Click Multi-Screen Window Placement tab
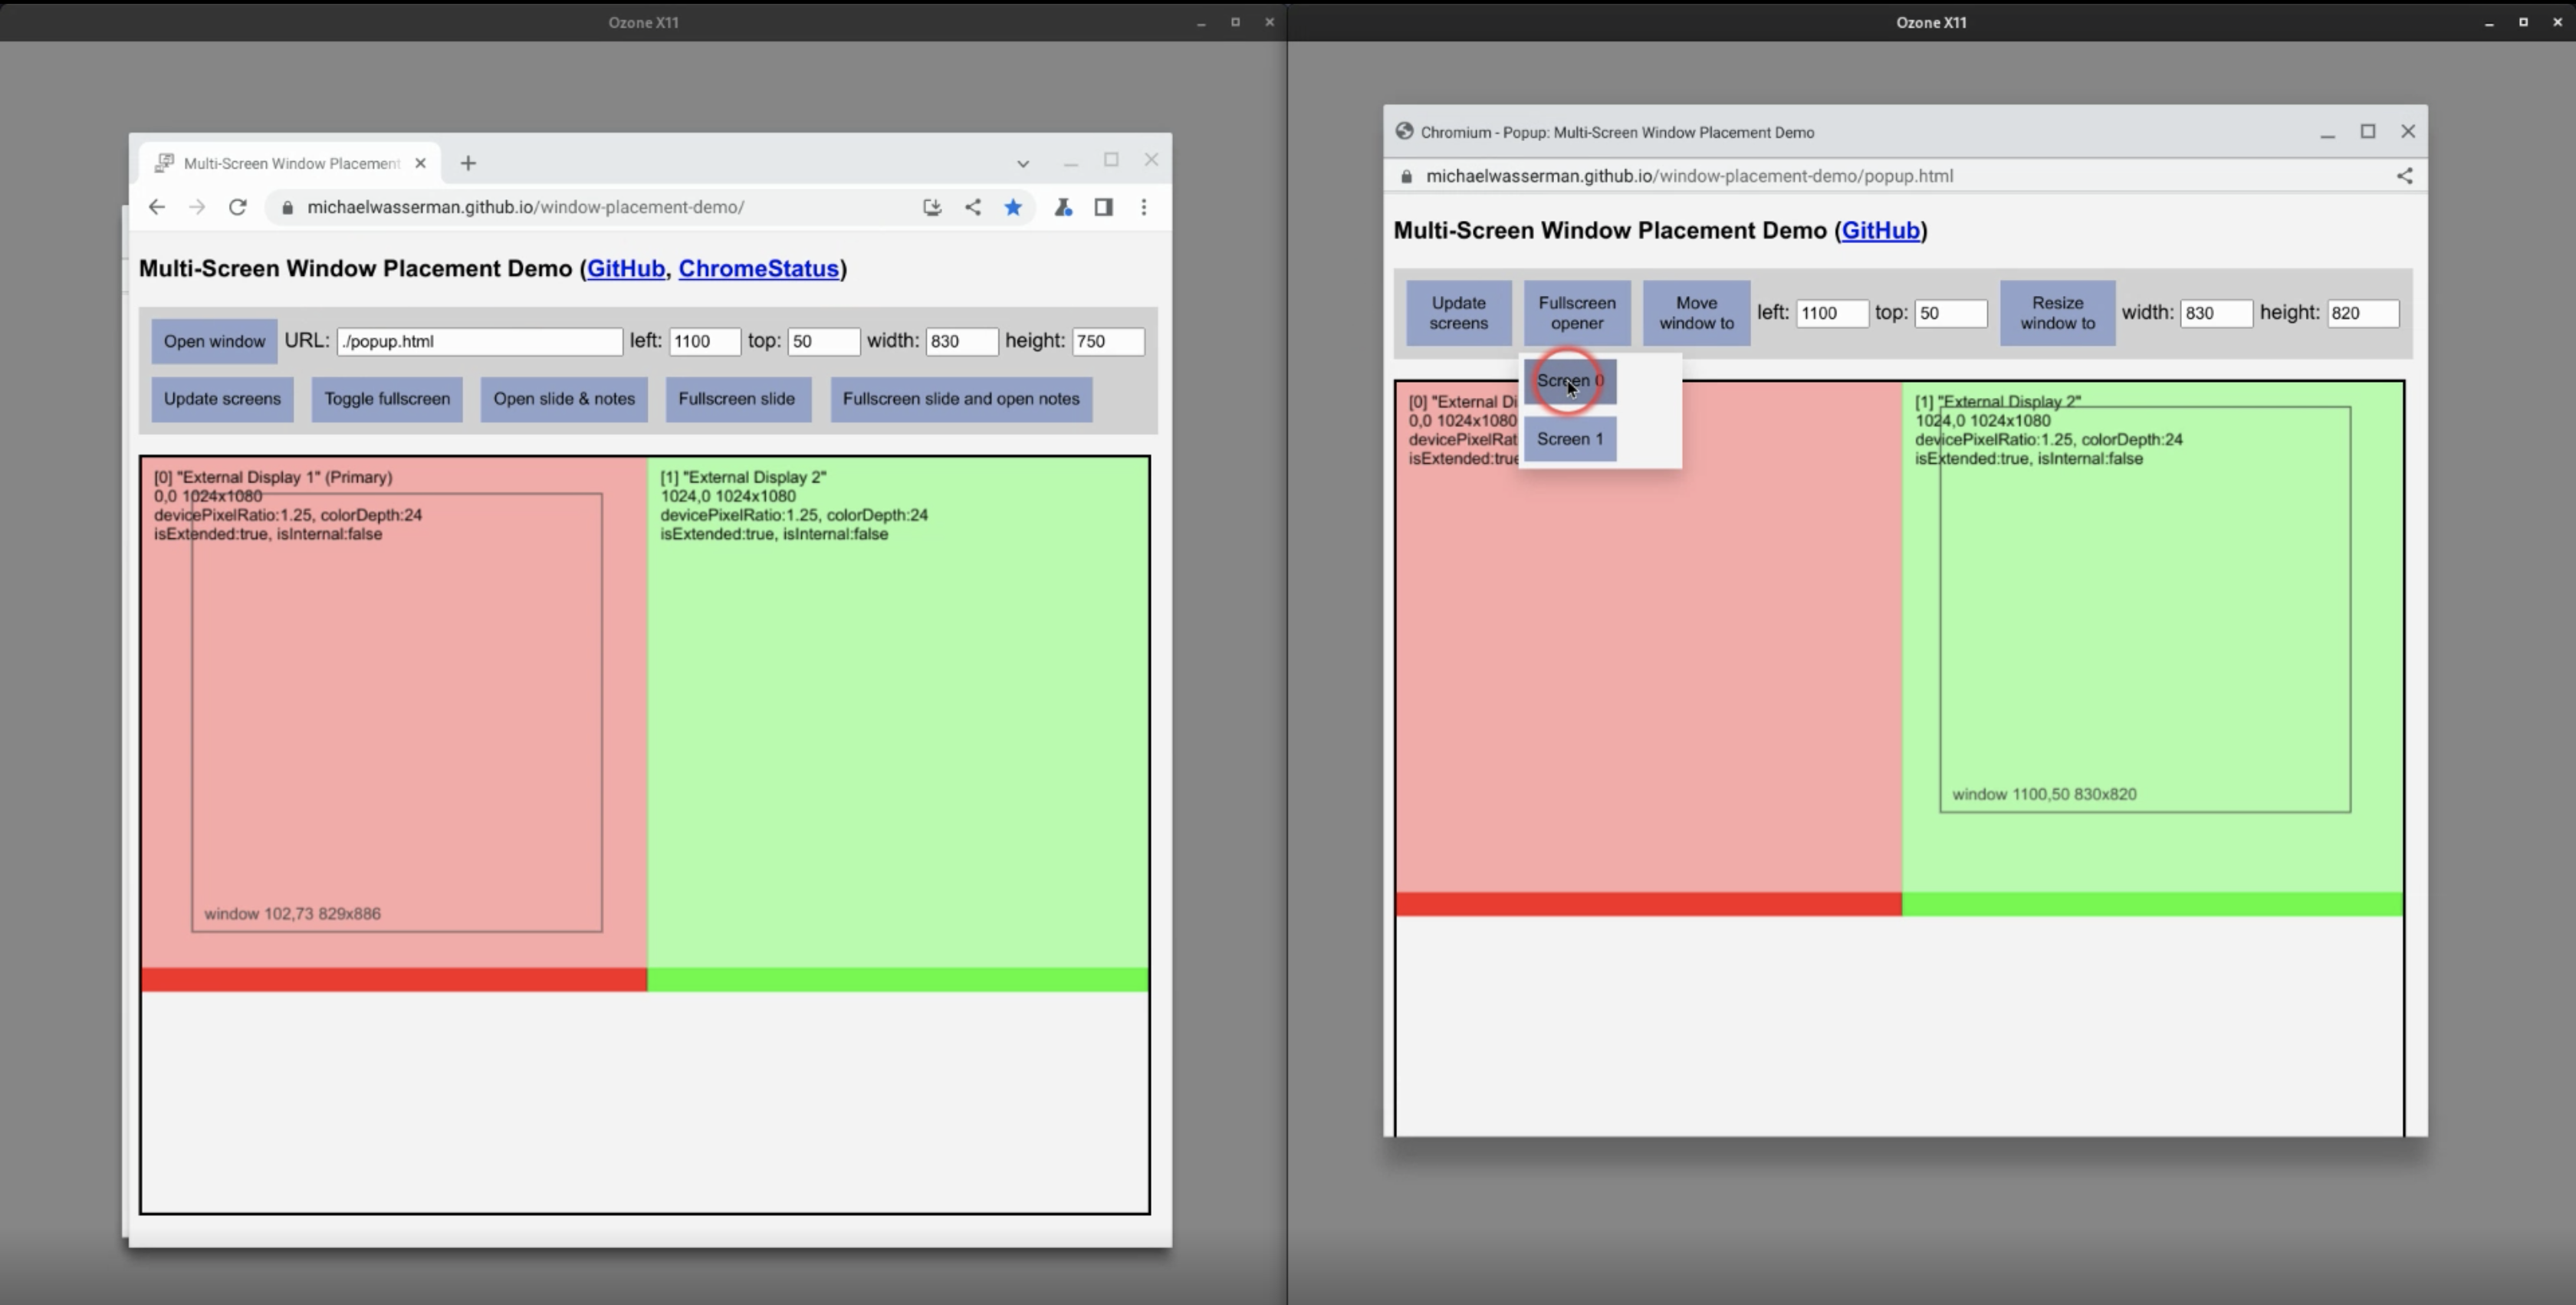Image resolution: width=2576 pixels, height=1305 pixels. point(291,163)
